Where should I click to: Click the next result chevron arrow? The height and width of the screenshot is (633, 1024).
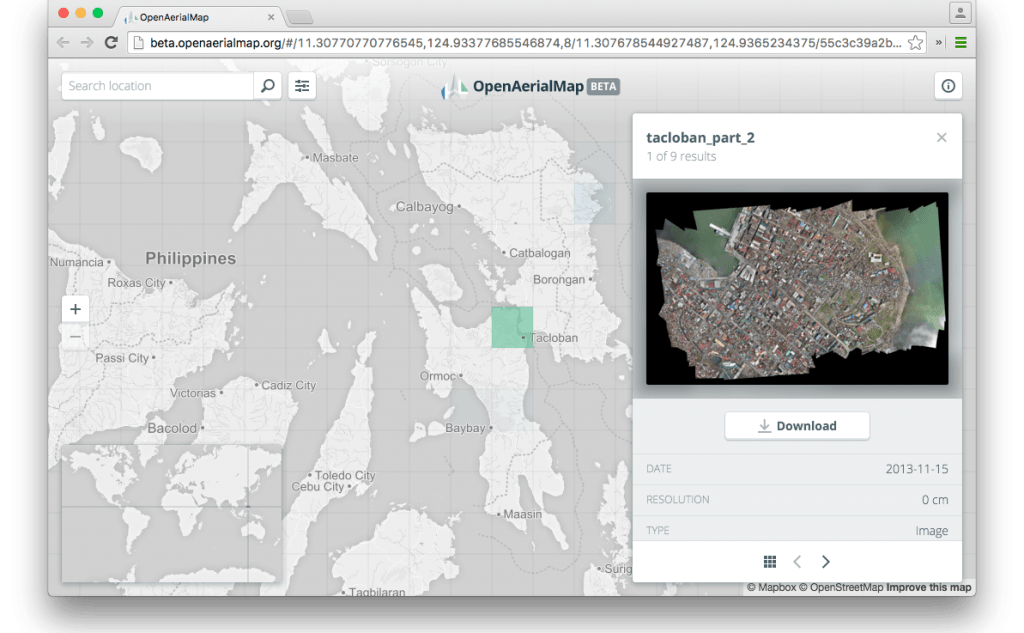coord(826,561)
